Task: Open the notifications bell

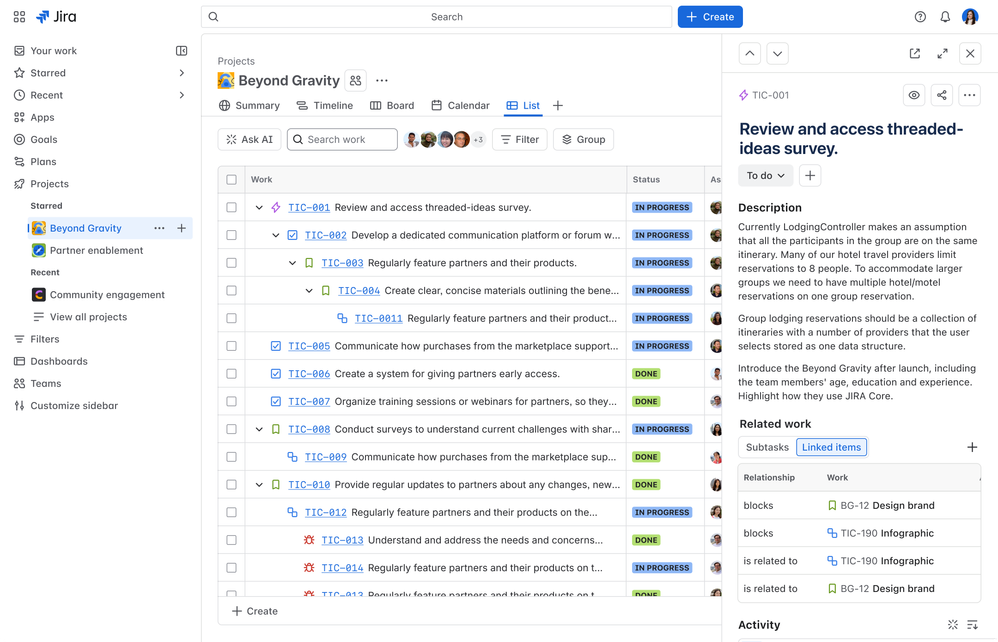Action: coord(945,17)
